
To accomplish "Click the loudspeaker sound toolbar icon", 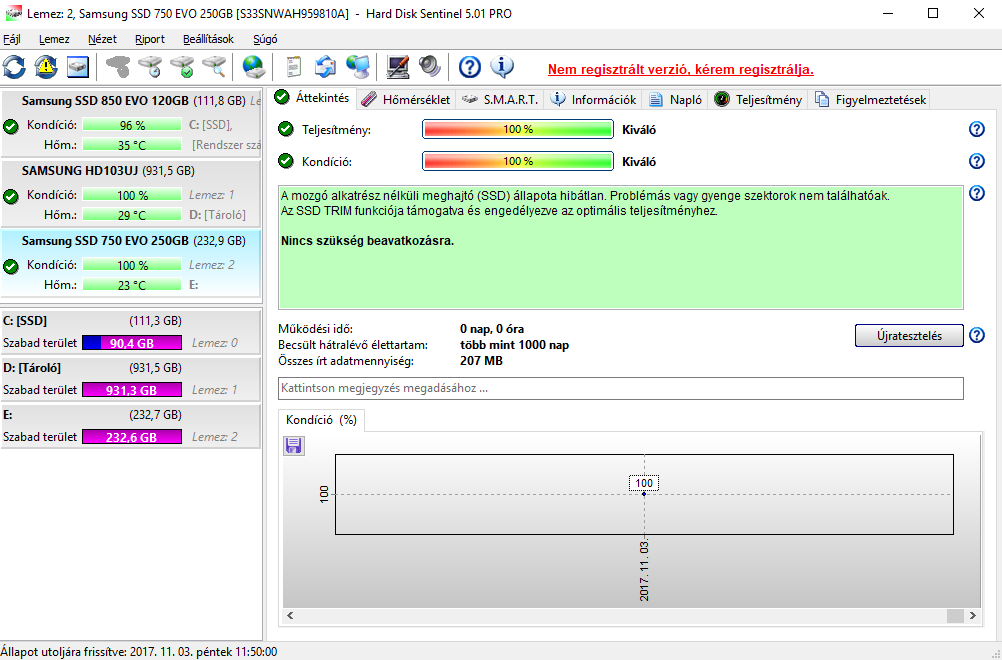I will 429,66.
